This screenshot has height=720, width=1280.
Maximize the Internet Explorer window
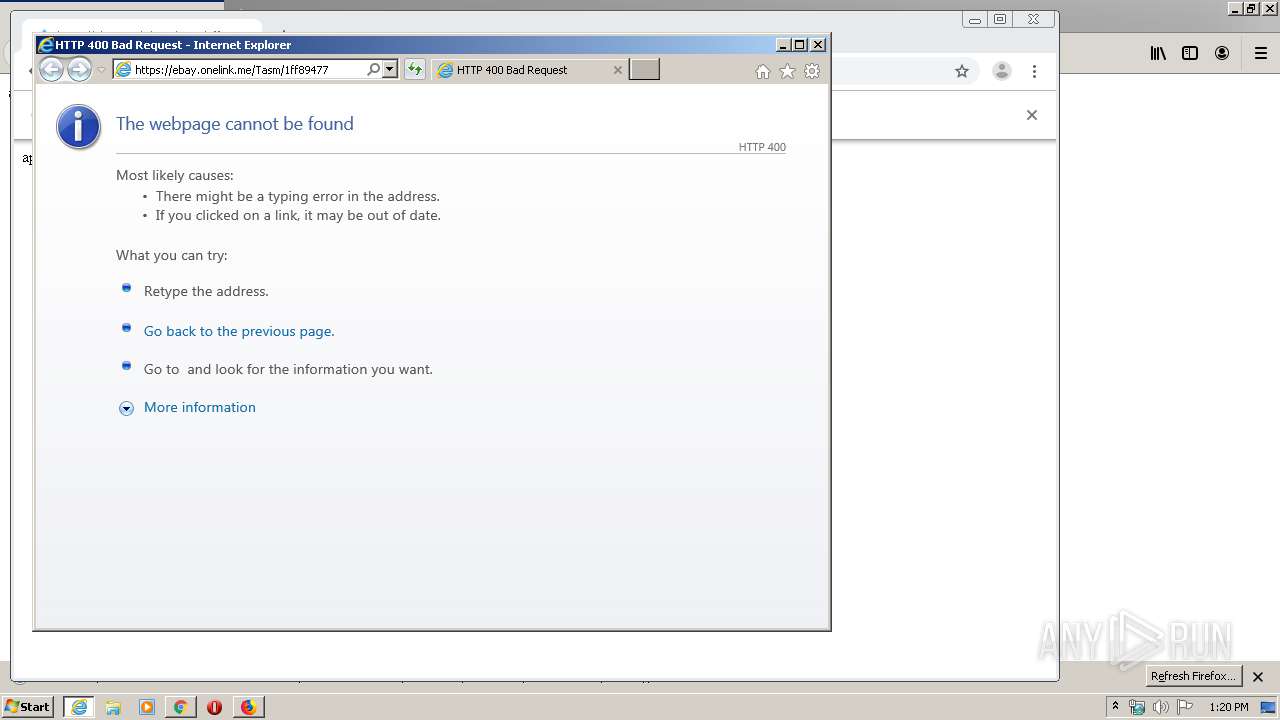pyautogui.click(x=800, y=45)
